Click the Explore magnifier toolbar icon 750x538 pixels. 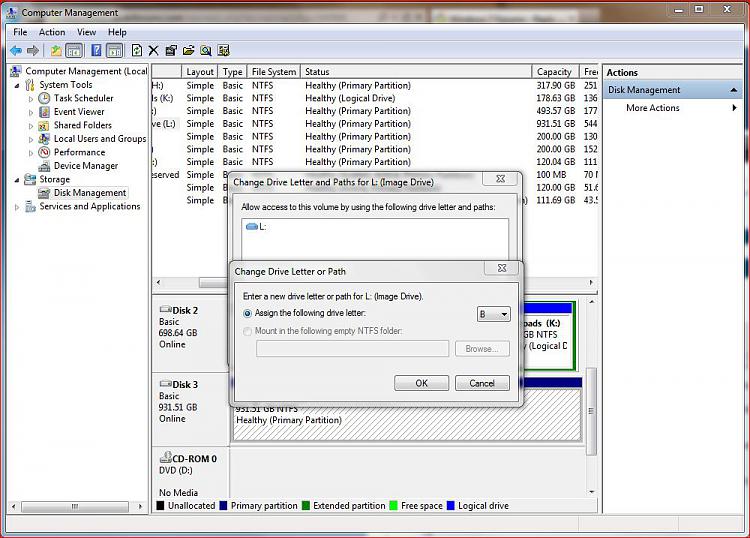[x=206, y=50]
